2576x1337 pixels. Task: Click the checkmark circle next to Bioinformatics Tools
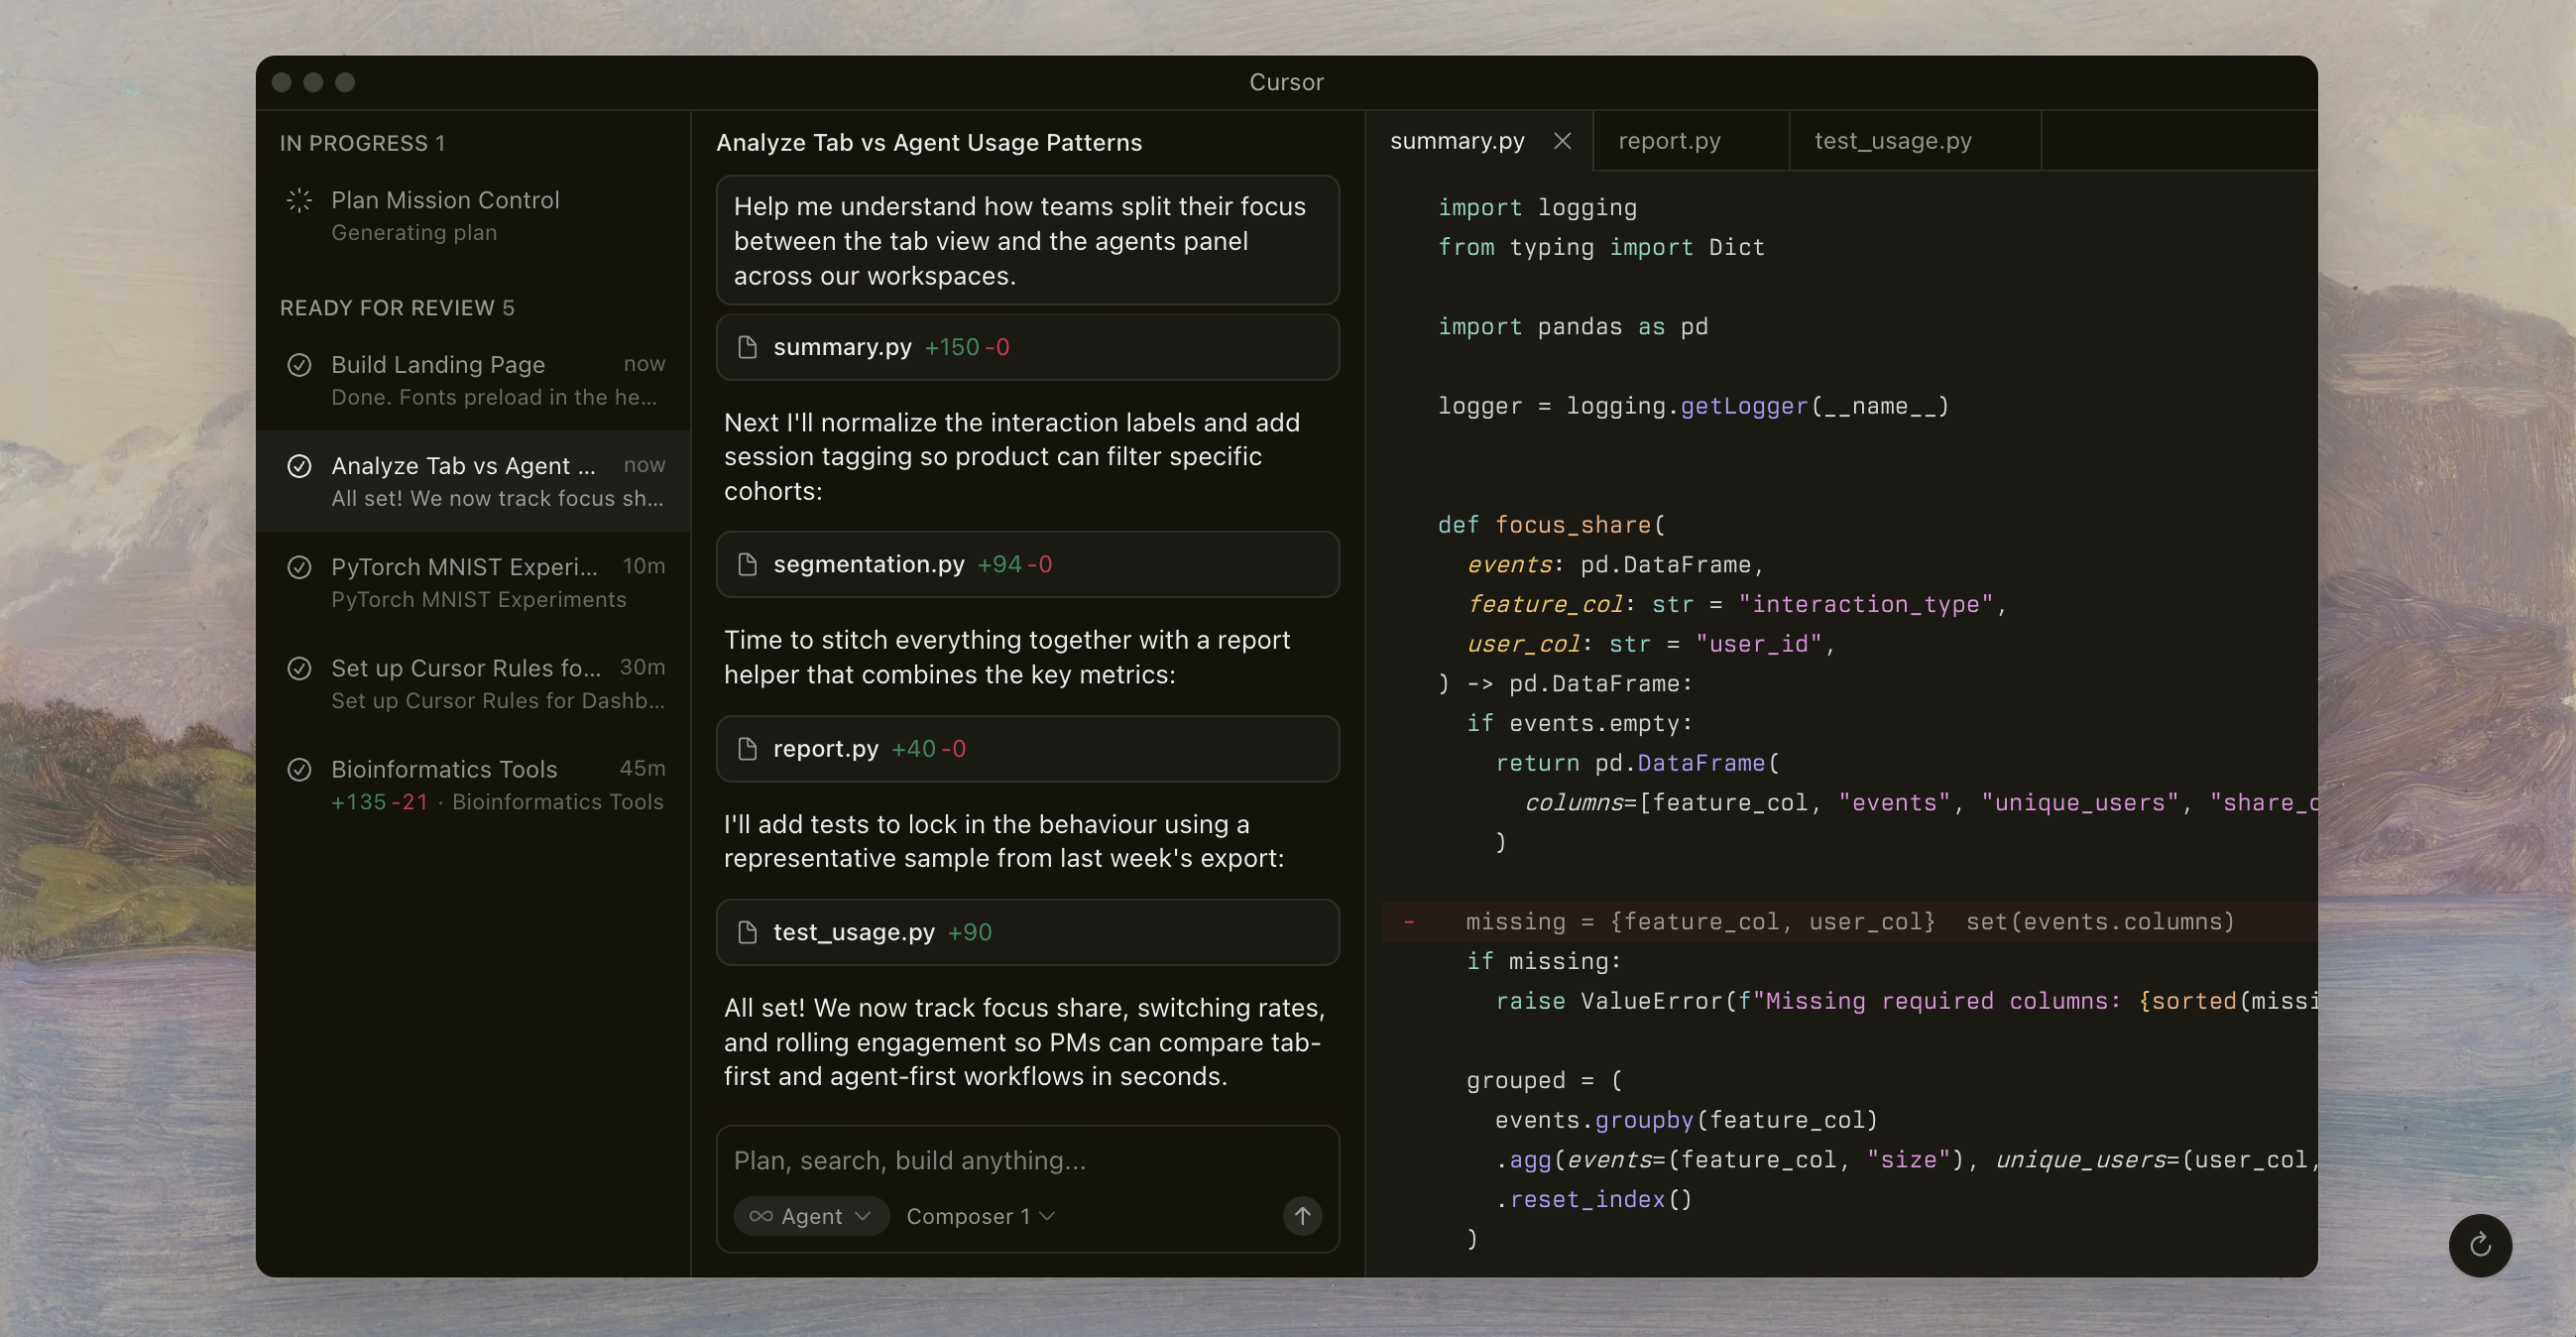click(x=299, y=769)
